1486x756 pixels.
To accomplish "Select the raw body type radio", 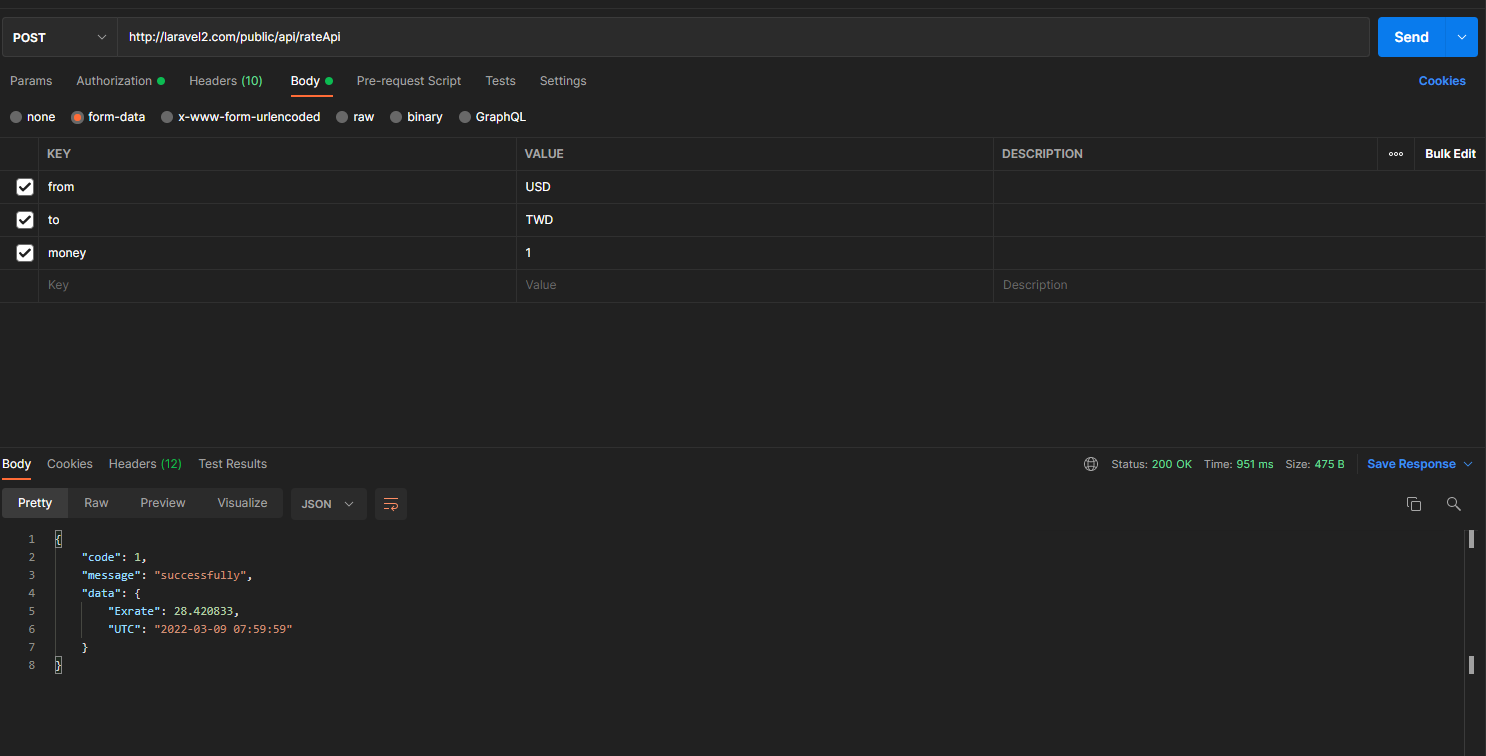I will [x=342, y=117].
